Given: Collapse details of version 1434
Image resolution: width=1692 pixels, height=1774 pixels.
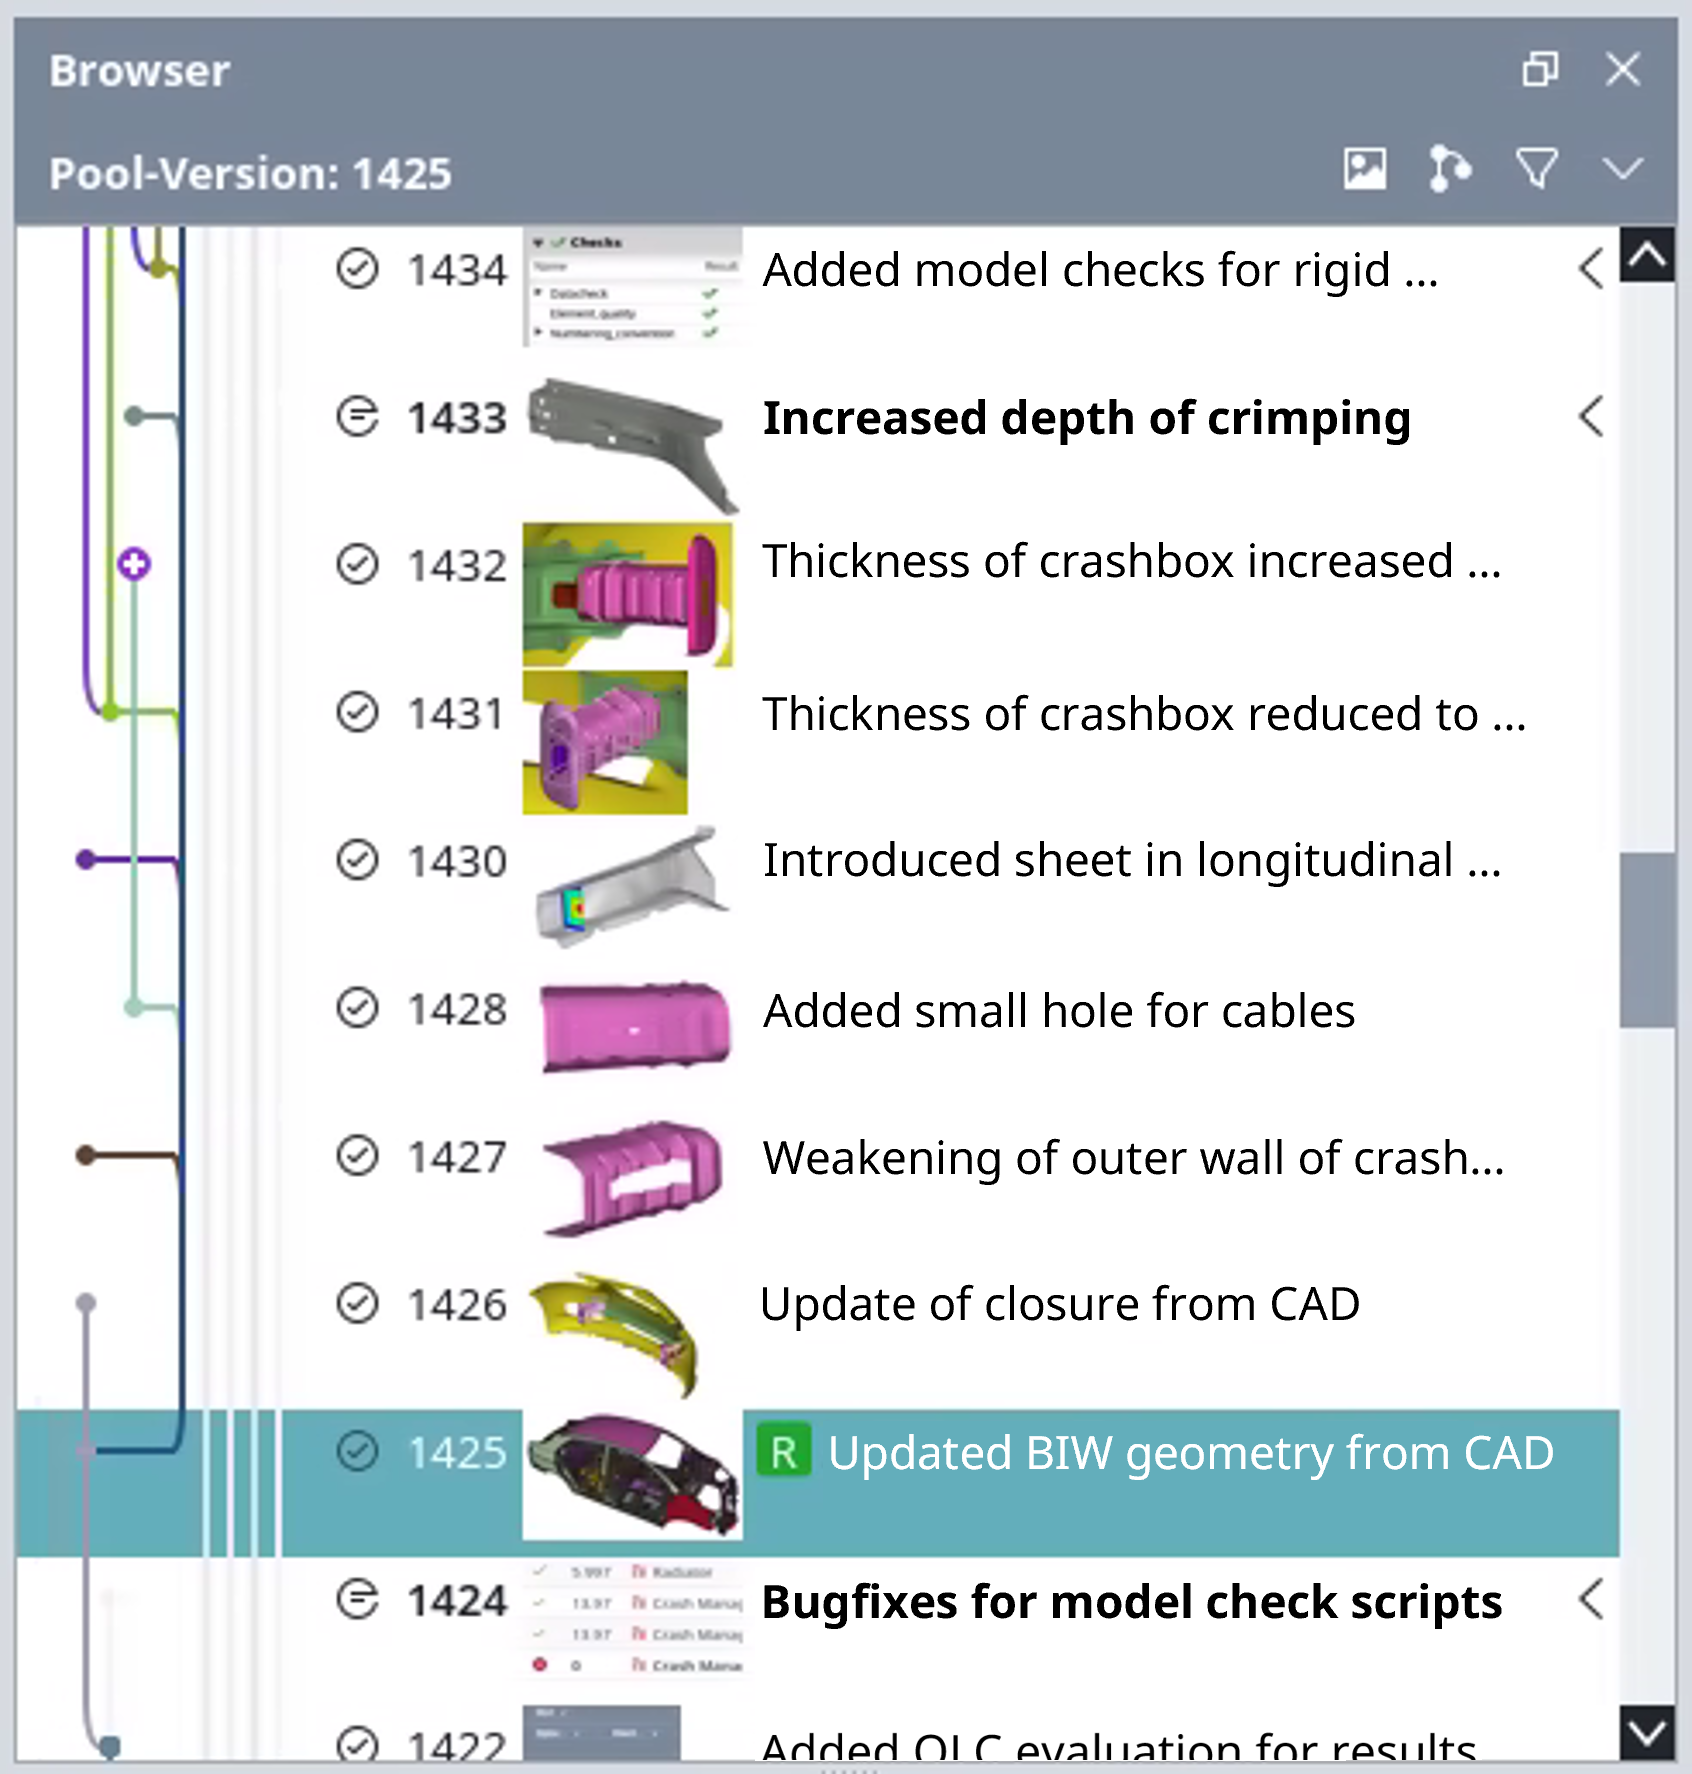Looking at the screenshot, I should pos(1592,268).
